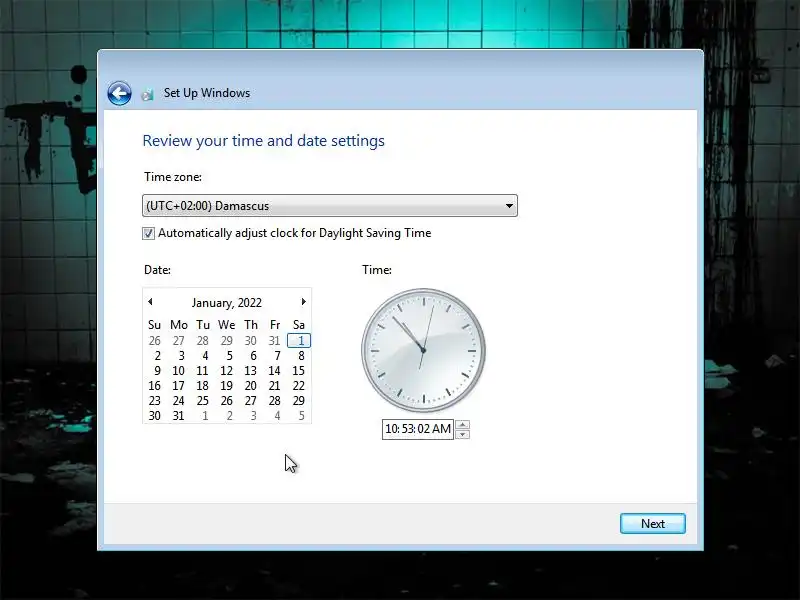The height and width of the screenshot is (600, 800).
Task: Select January 30 in the calendar
Action: (155, 416)
